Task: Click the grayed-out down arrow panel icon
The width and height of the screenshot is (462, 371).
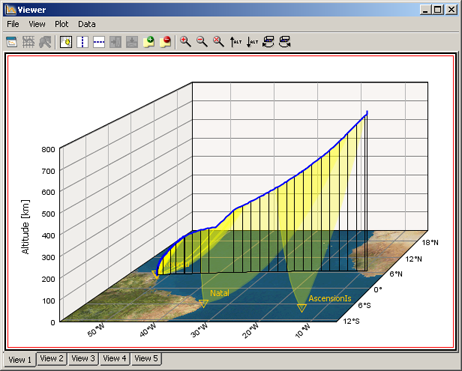Action: [x=132, y=42]
